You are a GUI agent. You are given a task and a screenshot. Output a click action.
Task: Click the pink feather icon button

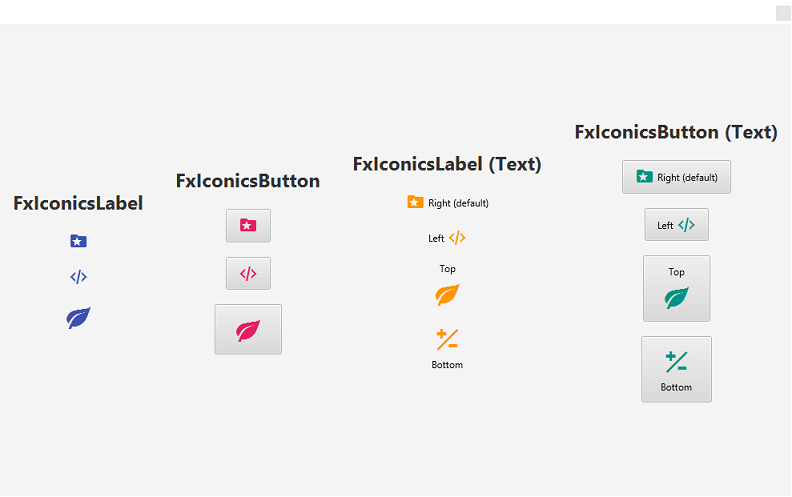(248, 329)
